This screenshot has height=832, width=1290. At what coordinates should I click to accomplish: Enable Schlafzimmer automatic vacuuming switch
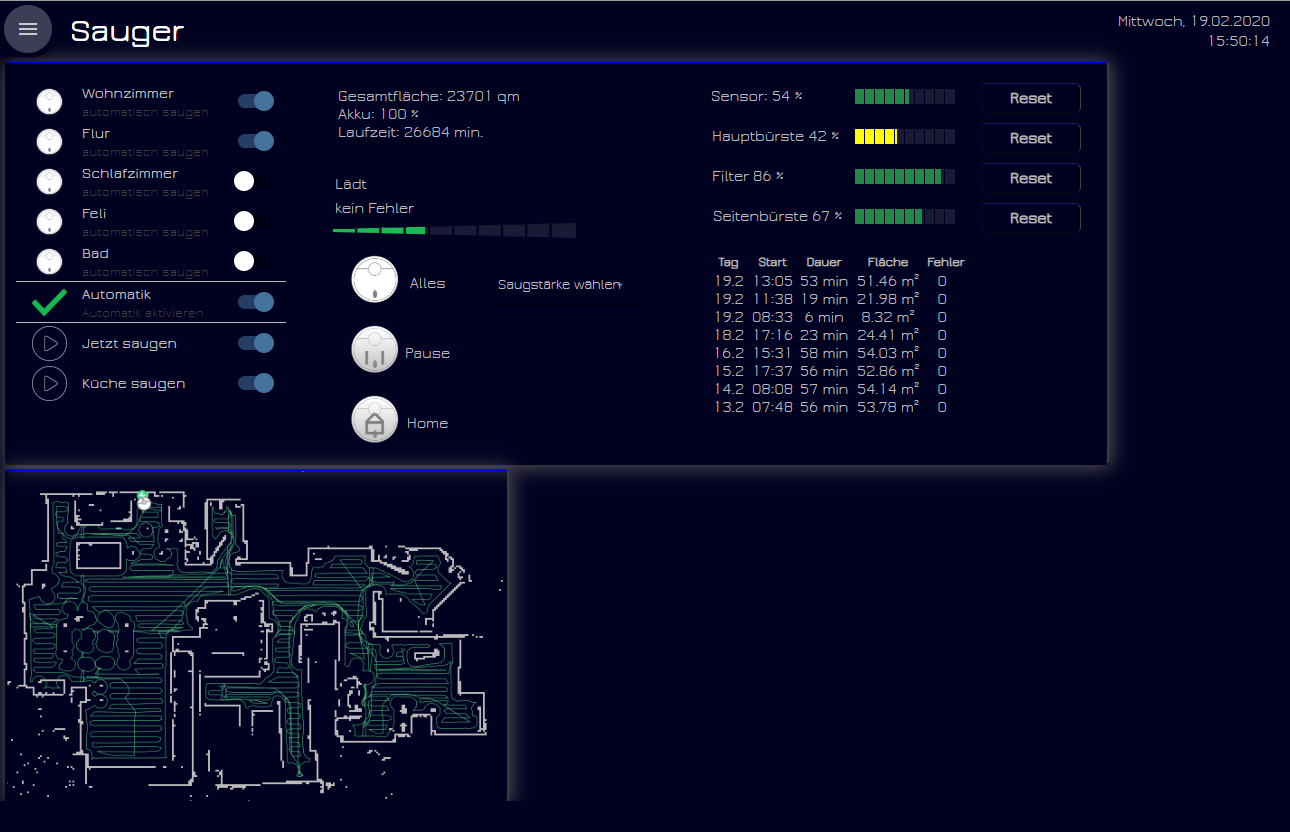[251, 181]
